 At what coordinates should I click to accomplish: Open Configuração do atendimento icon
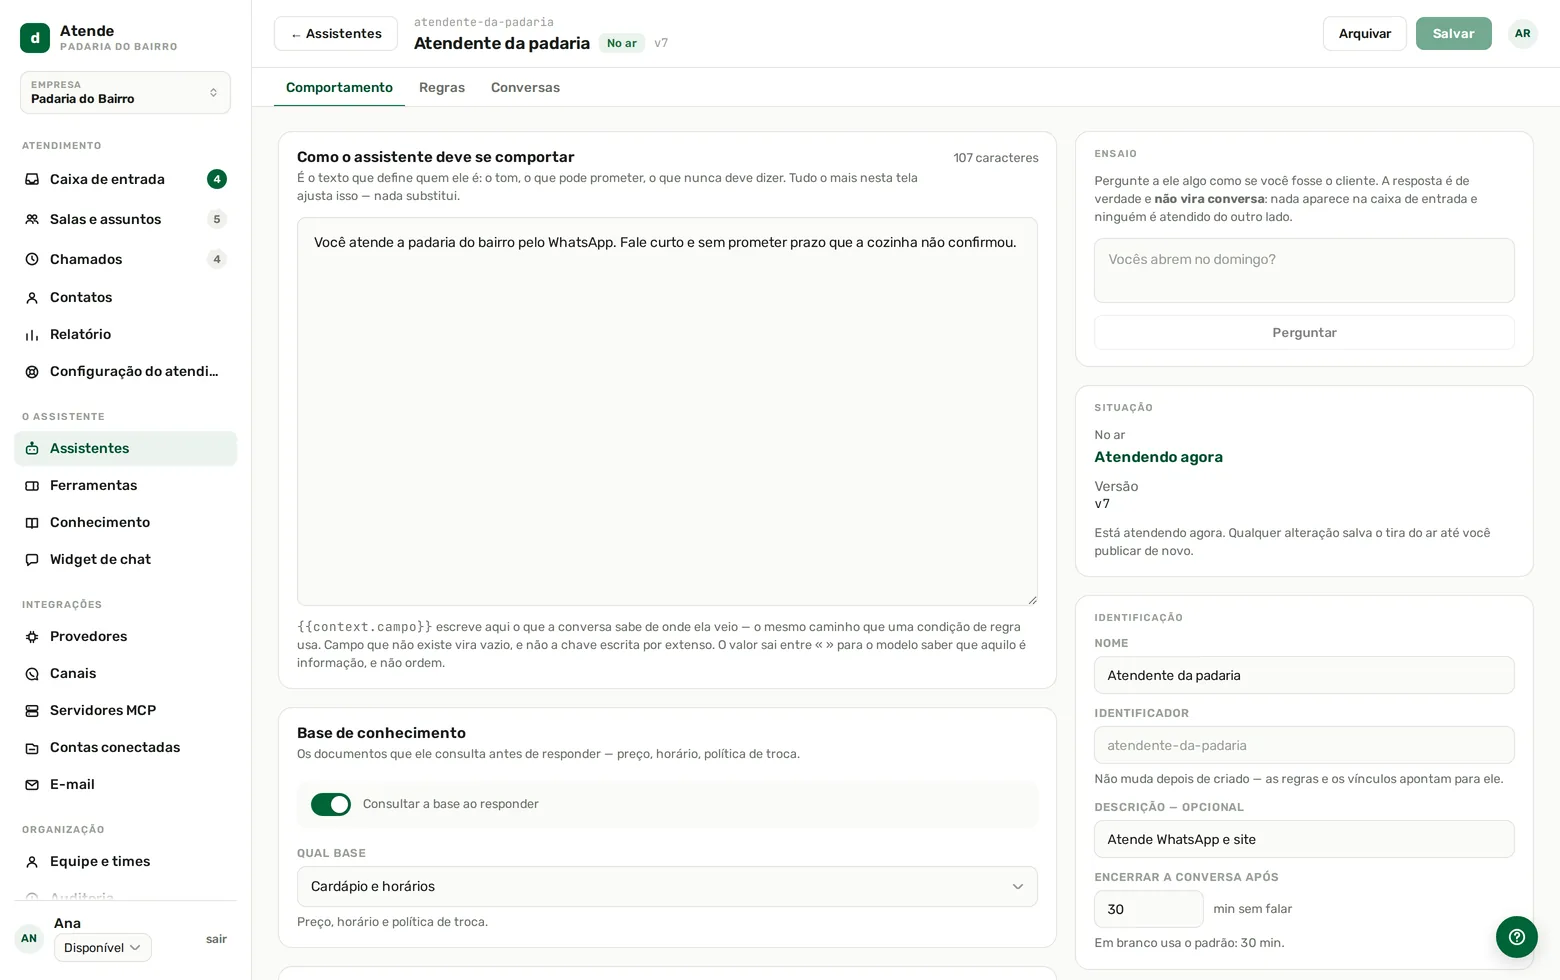(x=32, y=372)
